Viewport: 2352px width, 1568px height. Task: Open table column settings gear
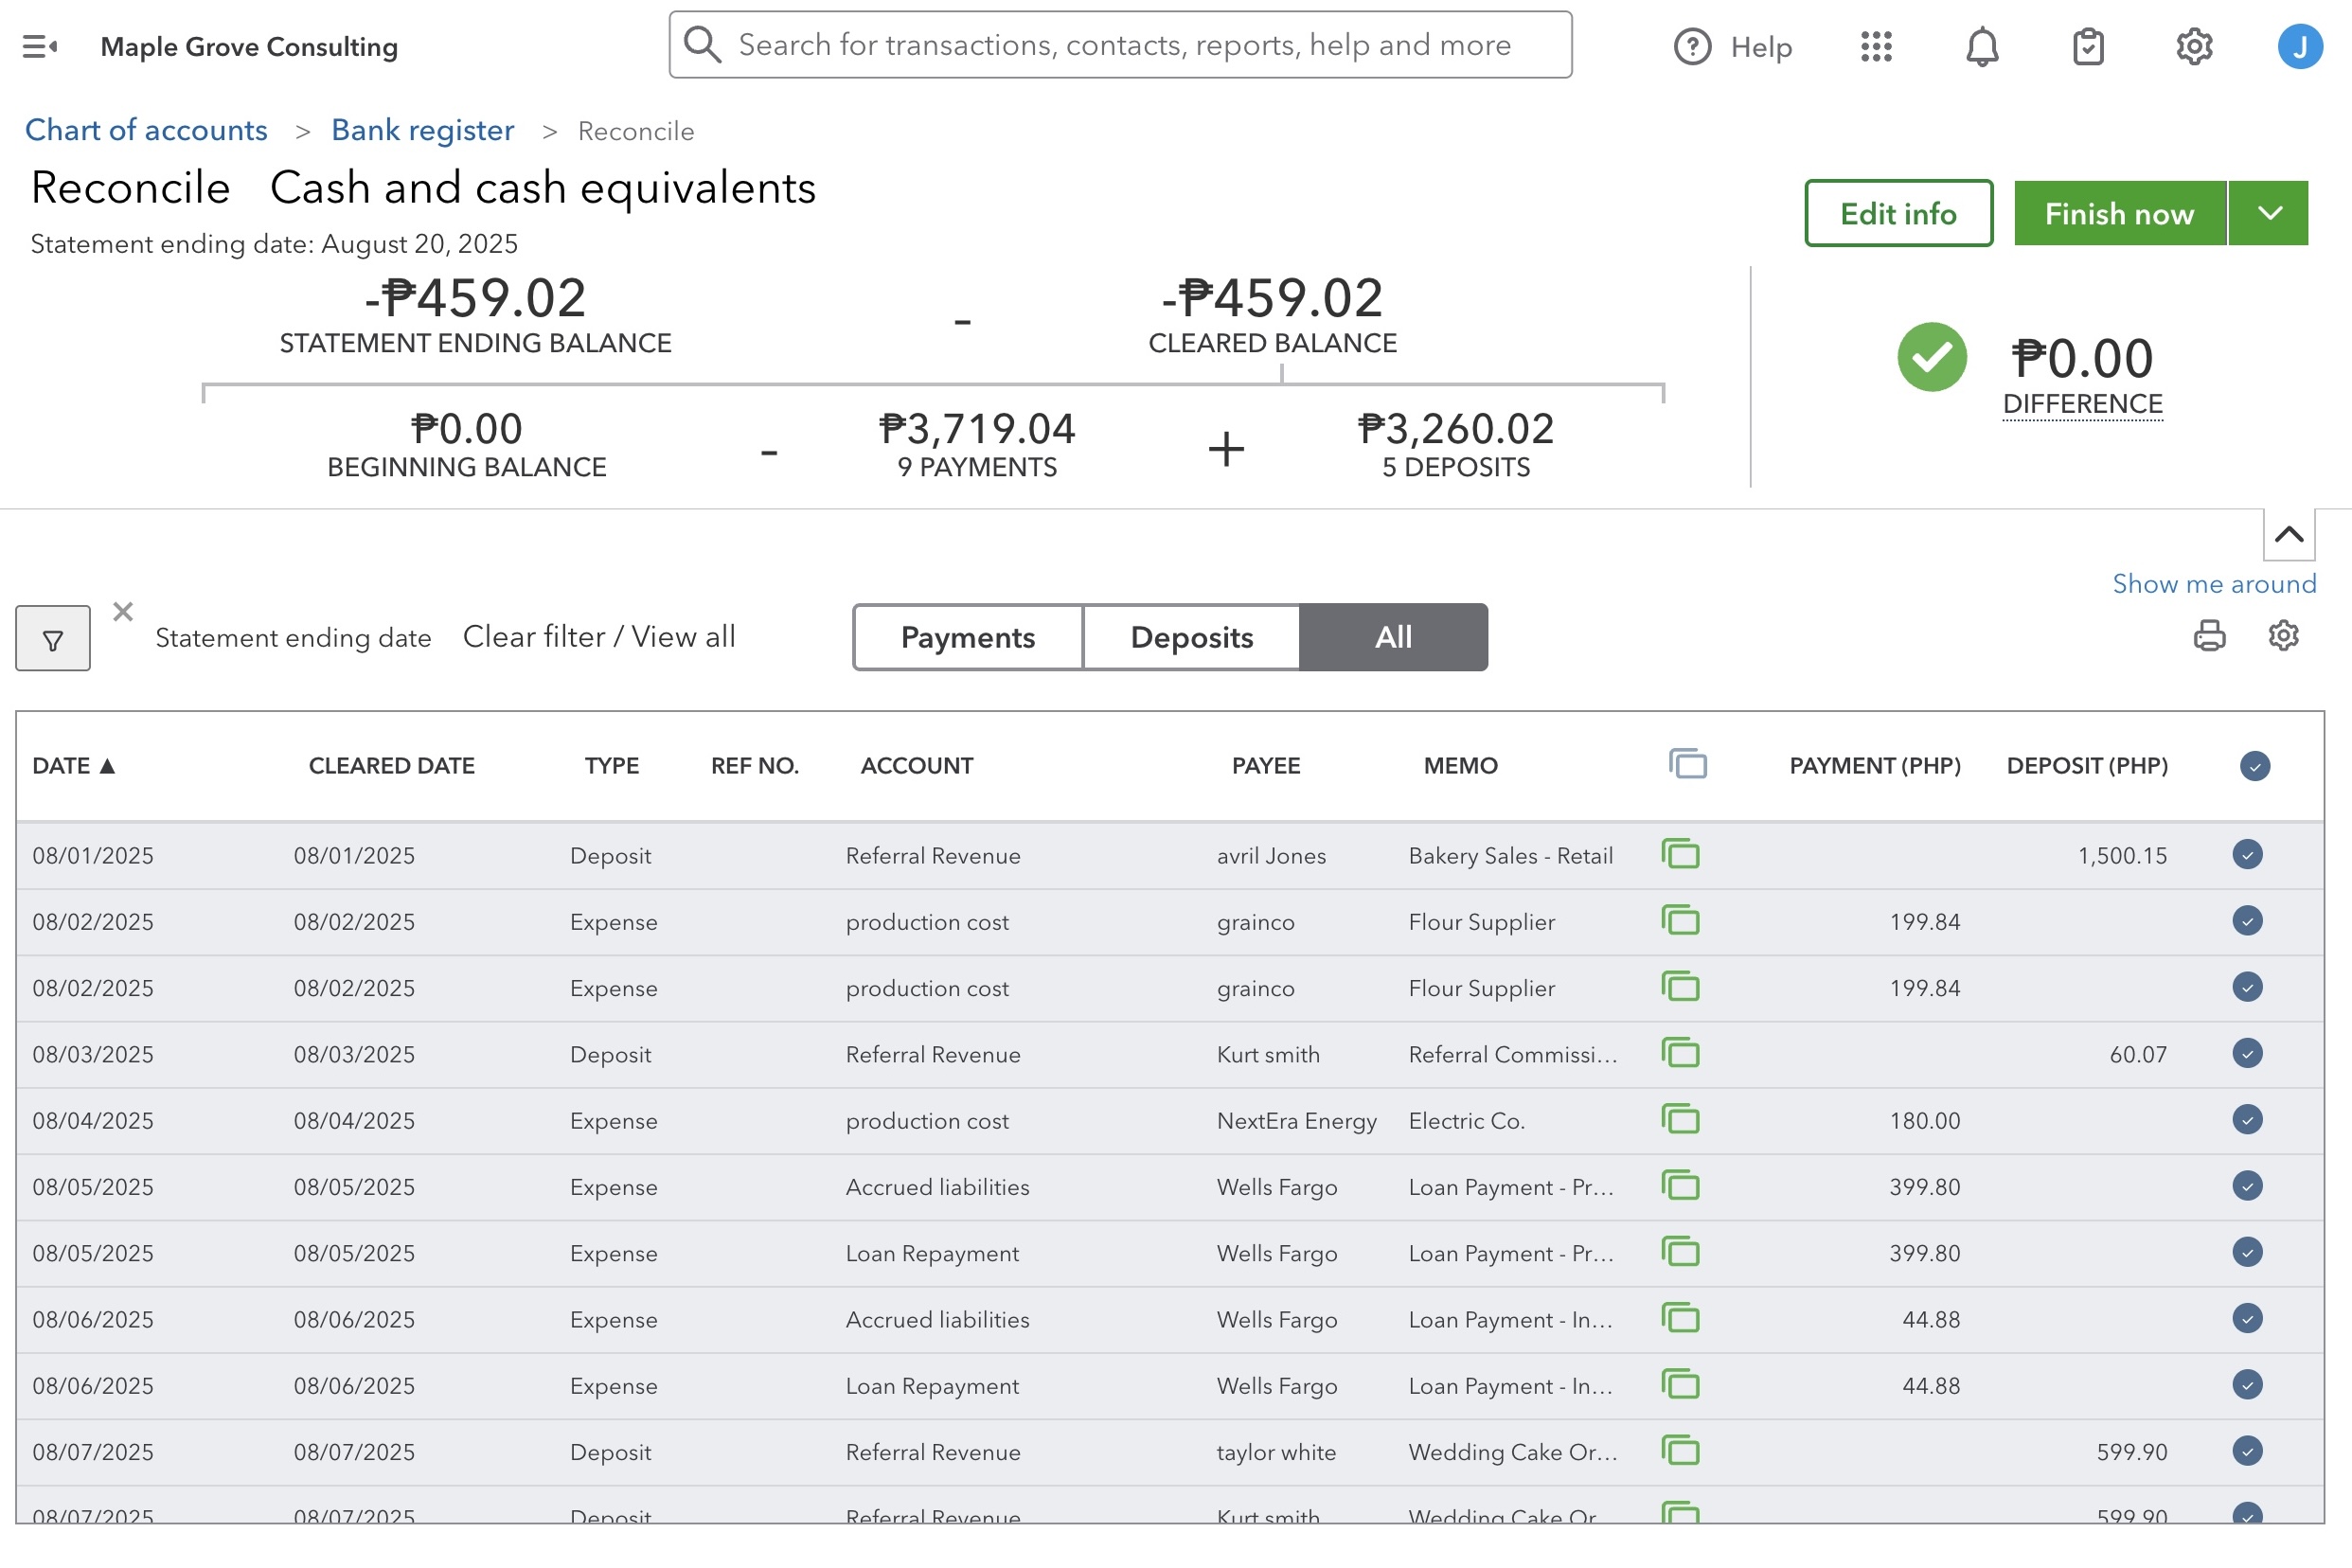click(2283, 636)
